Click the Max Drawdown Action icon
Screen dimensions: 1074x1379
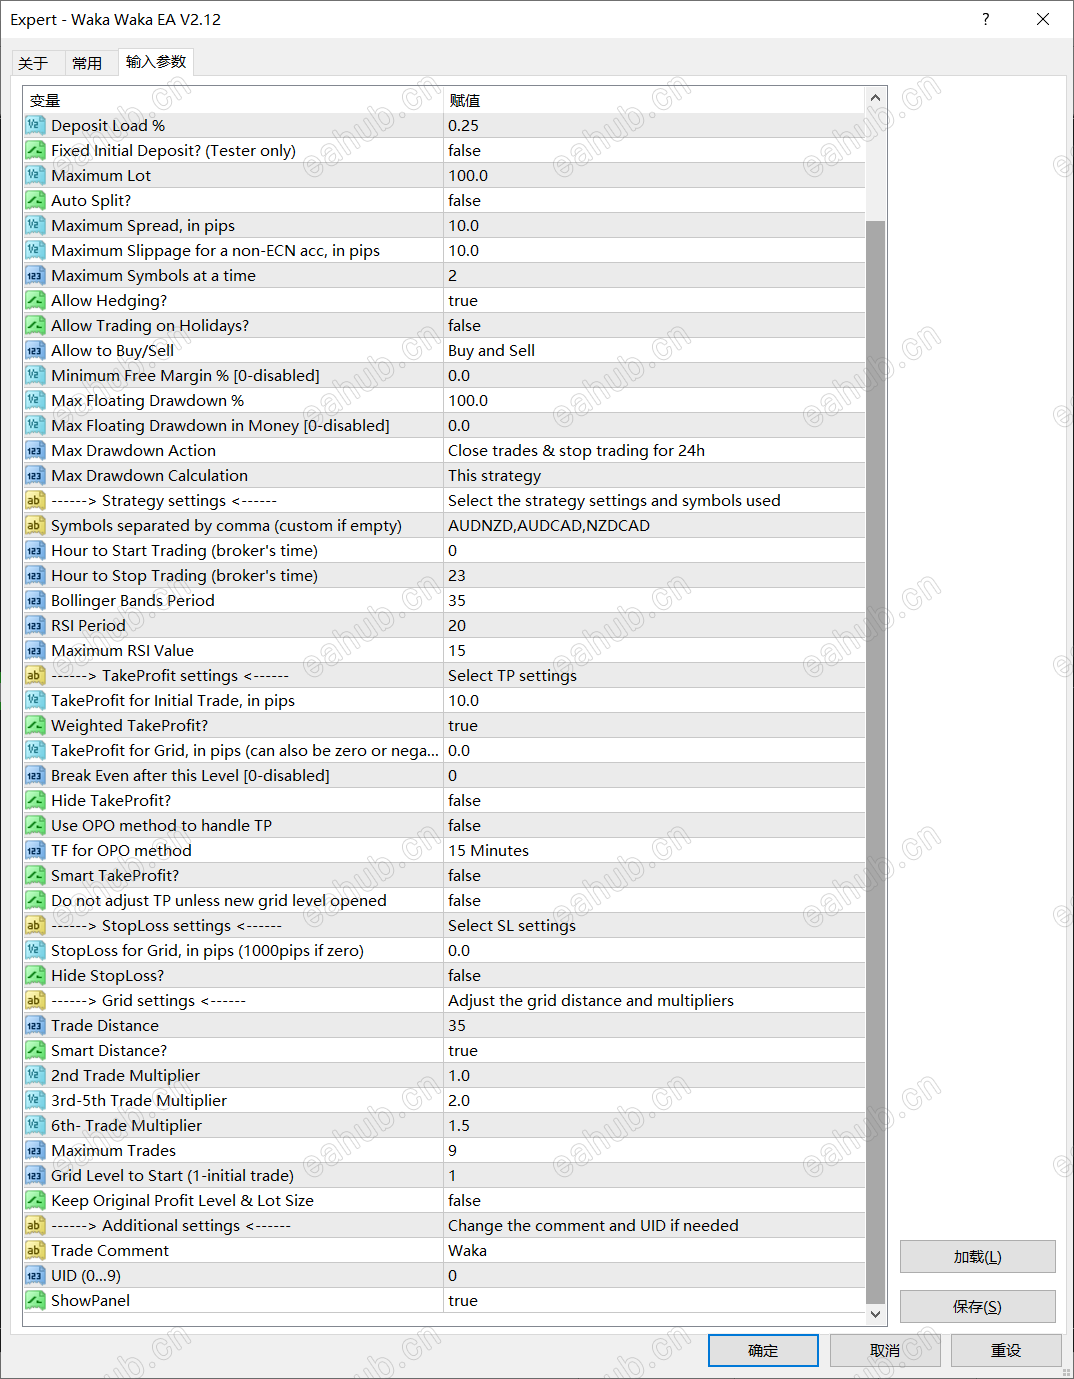pyautogui.click(x=35, y=450)
